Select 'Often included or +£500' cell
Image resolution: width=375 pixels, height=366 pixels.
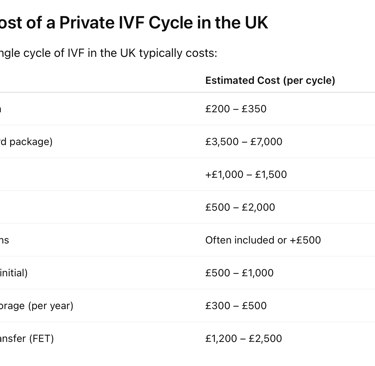(263, 240)
